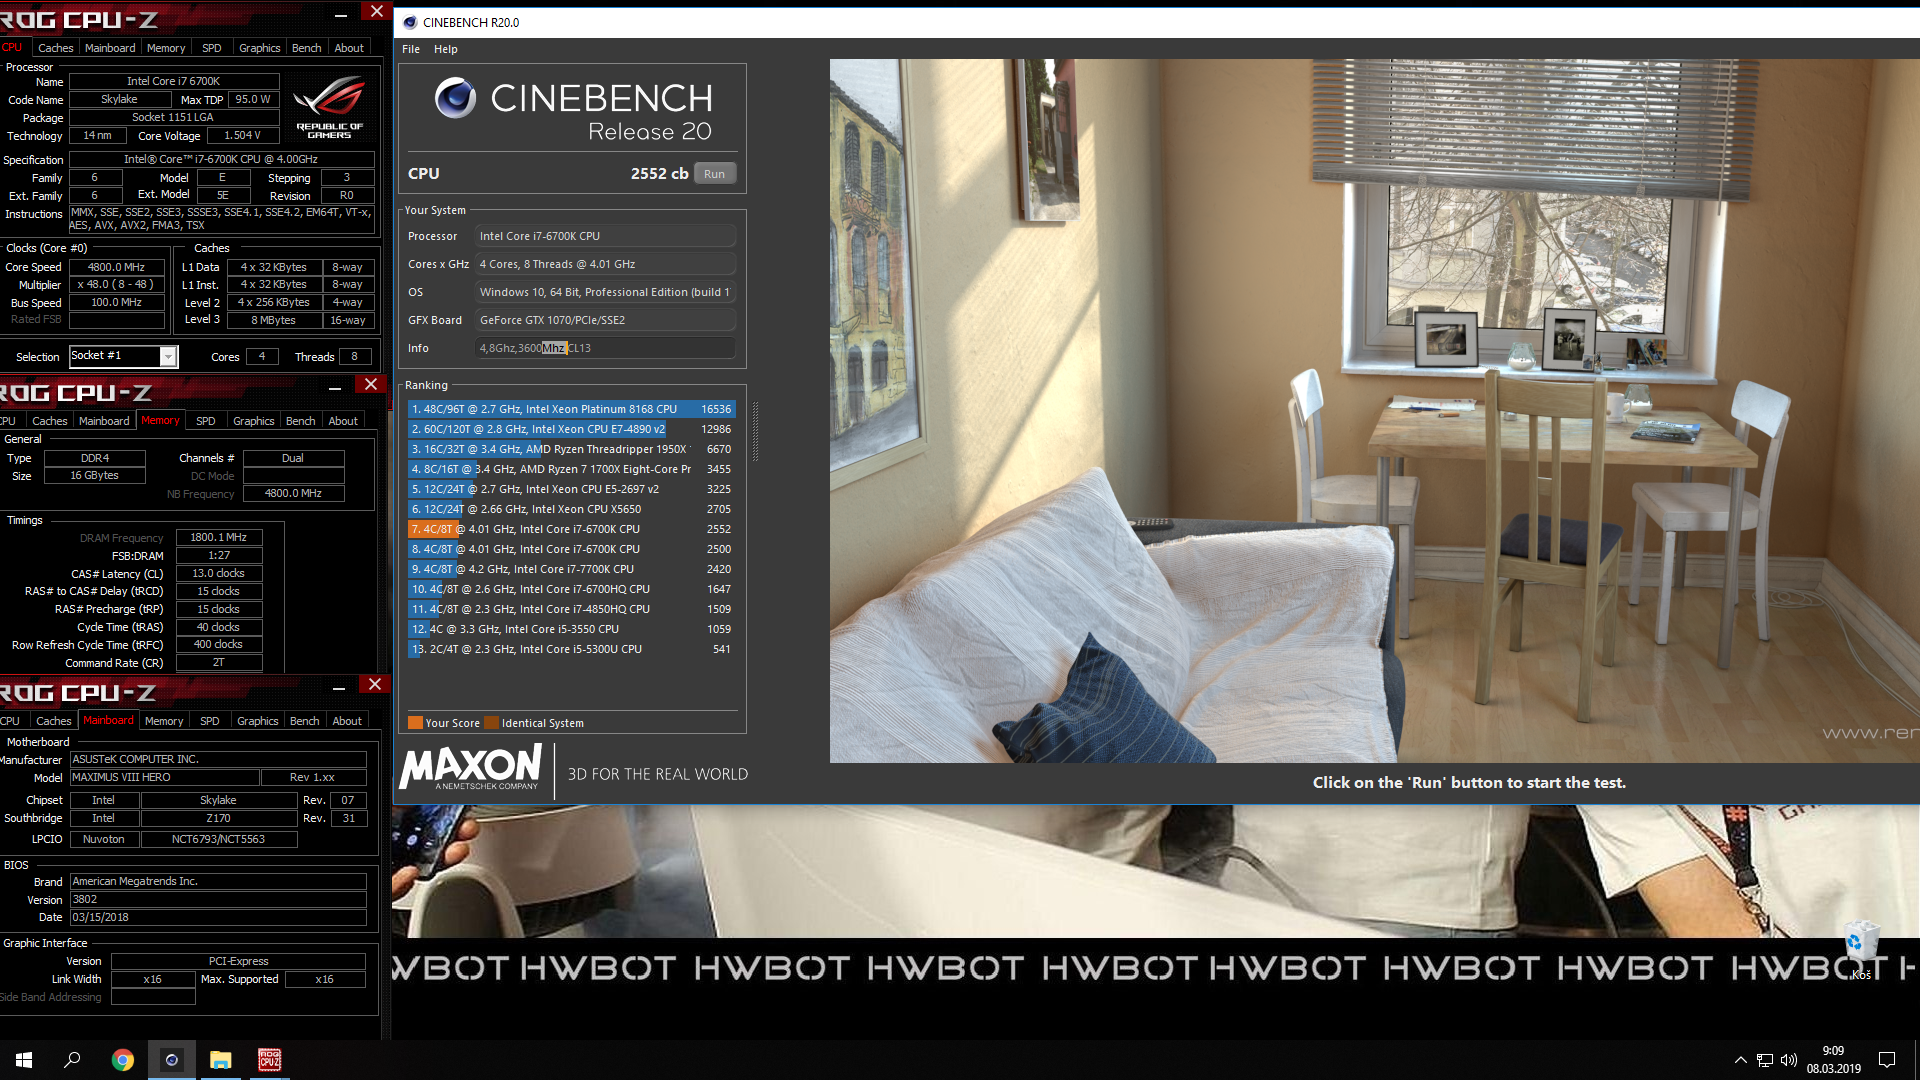Select ranking row 13 i5-5300U
This screenshot has width=1920, height=1080.
pos(571,649)
